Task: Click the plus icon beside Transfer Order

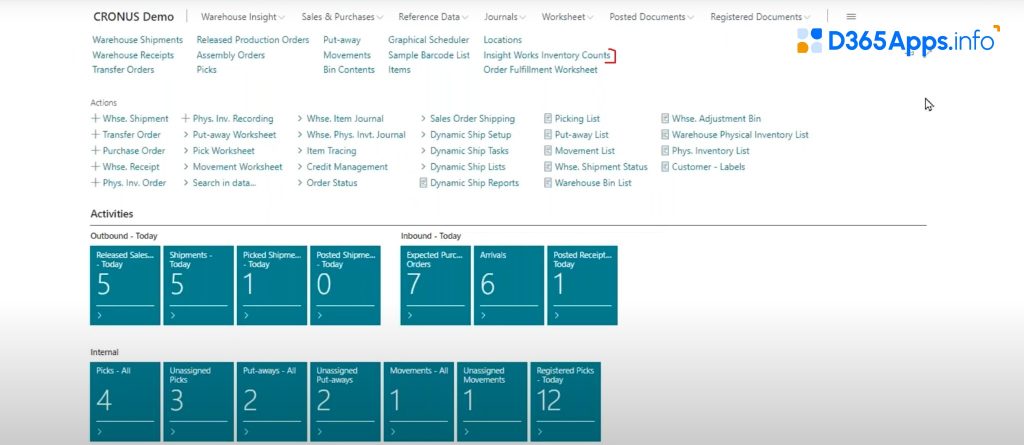Action: (x=95, y=135)
